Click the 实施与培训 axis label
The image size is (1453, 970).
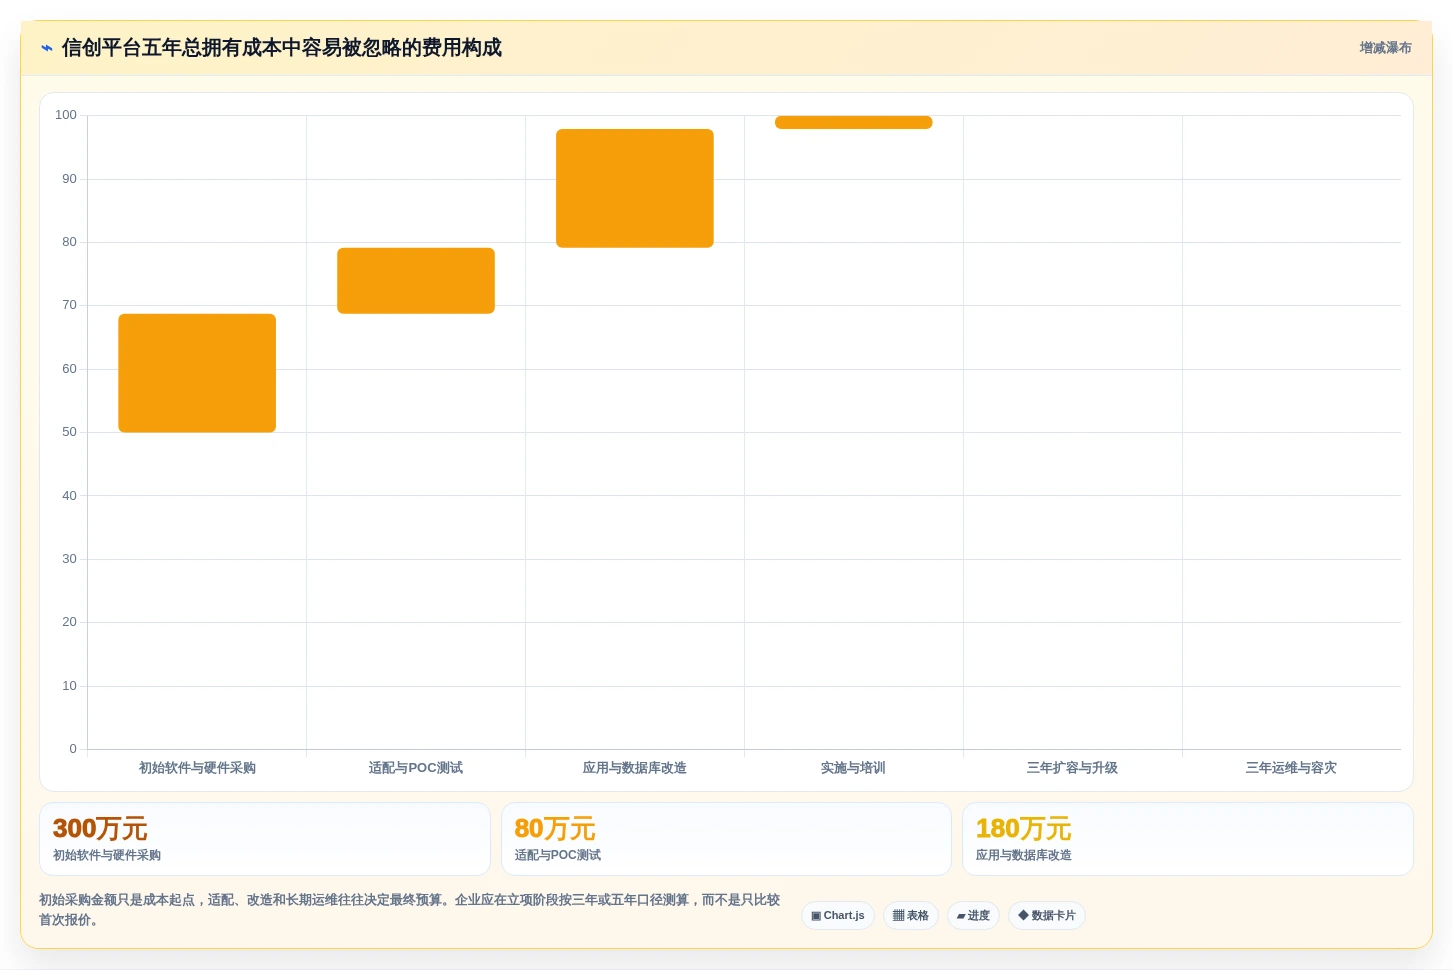point(853,768)
